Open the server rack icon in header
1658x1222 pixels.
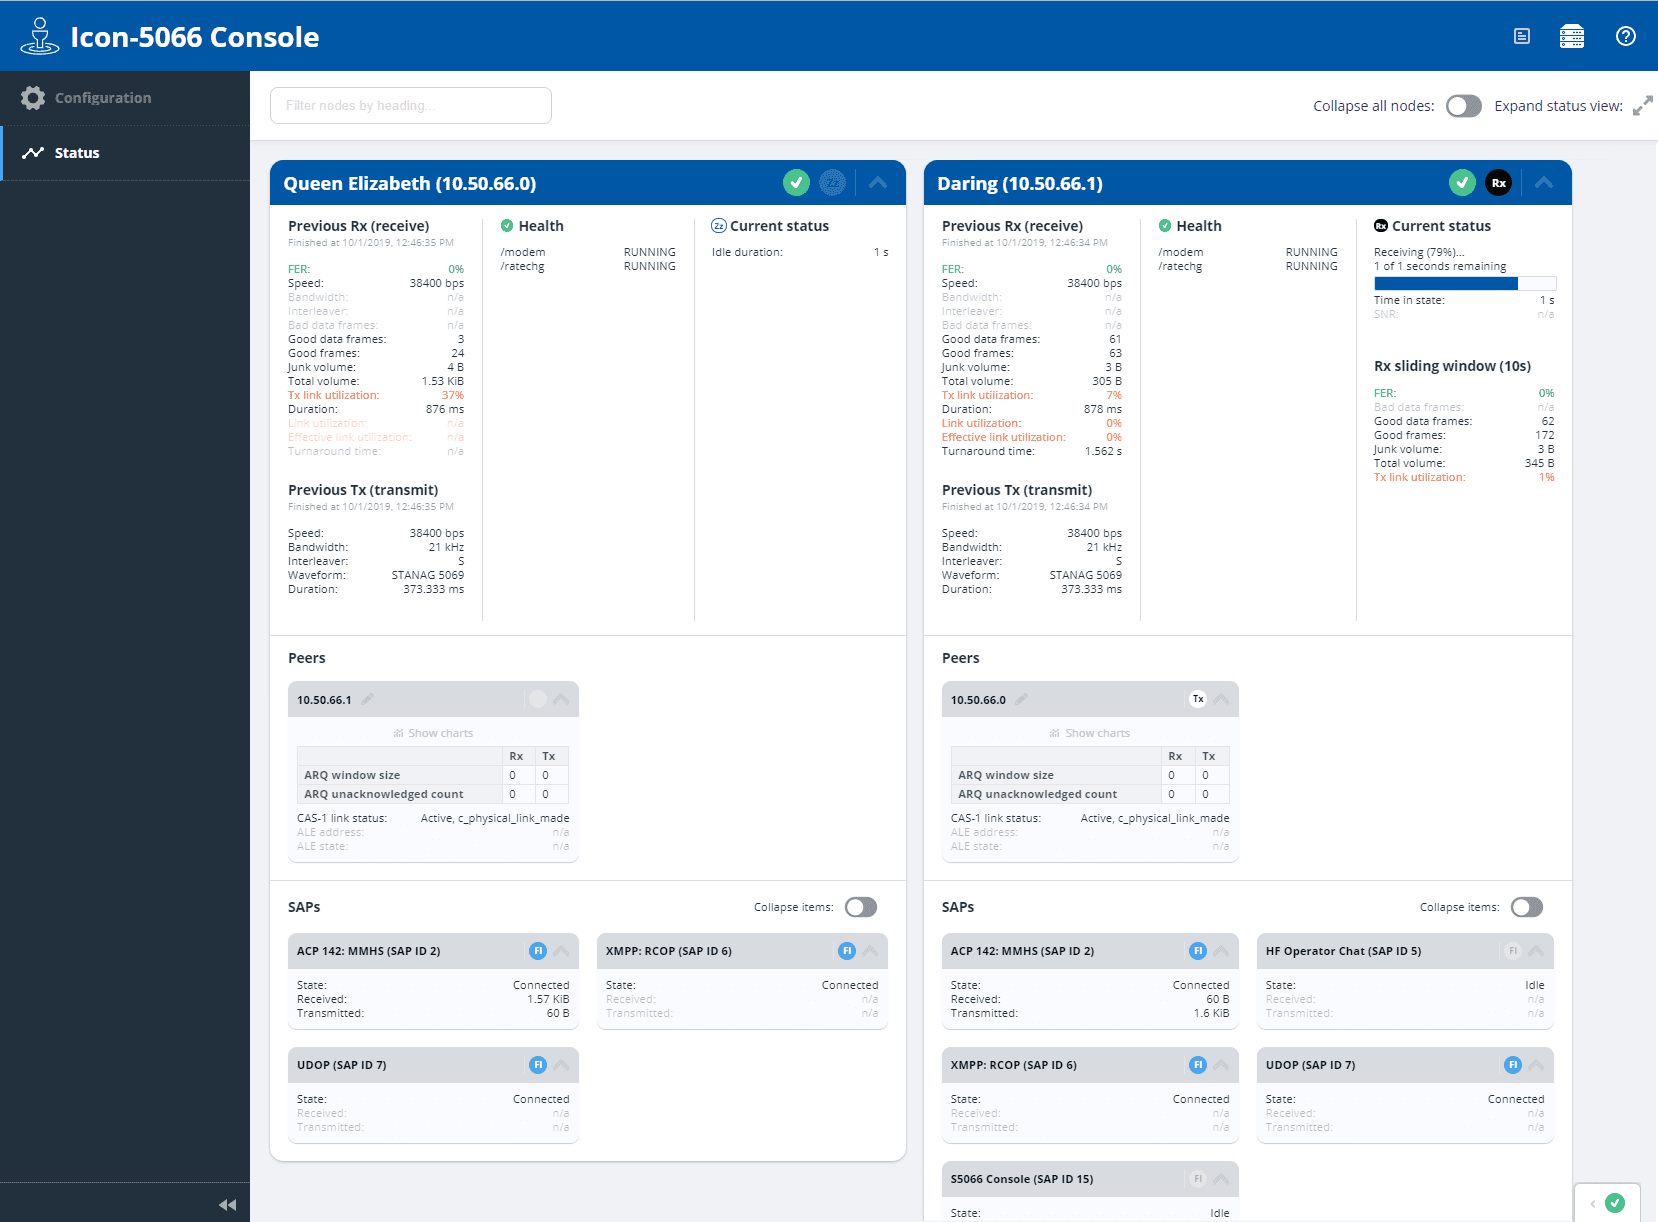[1571, 37]
